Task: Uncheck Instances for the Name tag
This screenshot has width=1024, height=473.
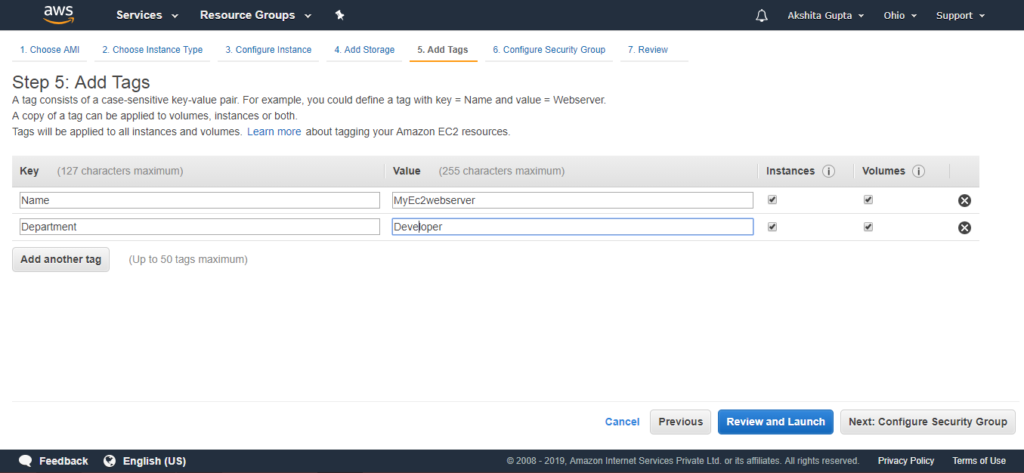Action: tap(773, 200)
